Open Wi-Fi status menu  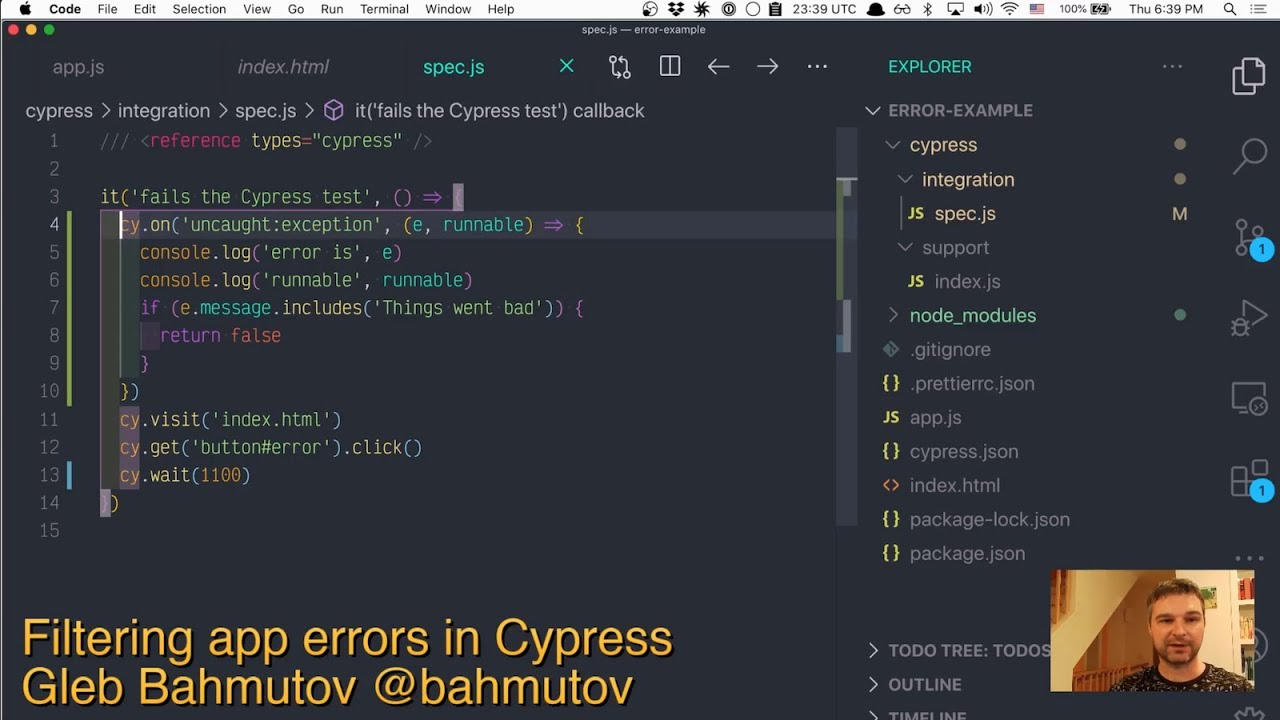pyautogui.click(x=1009, y=9)
